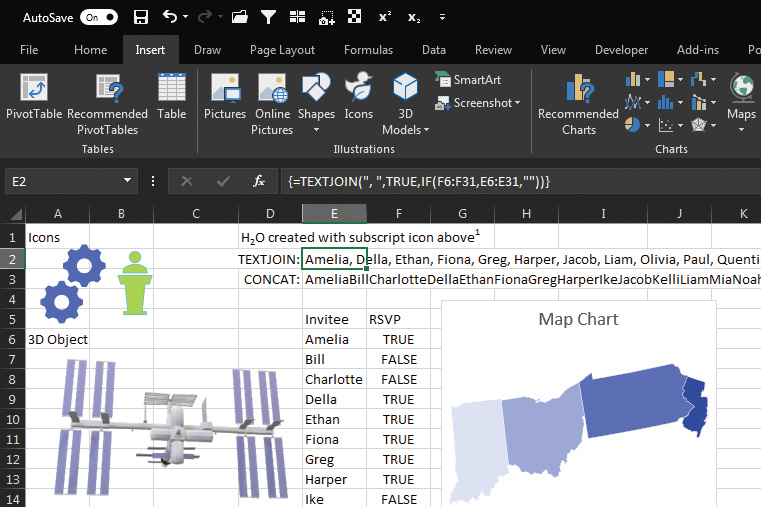Select all cells with corner triangle
Screen dimensions: 761x507
pyautogui.click(x=16, y=214)
